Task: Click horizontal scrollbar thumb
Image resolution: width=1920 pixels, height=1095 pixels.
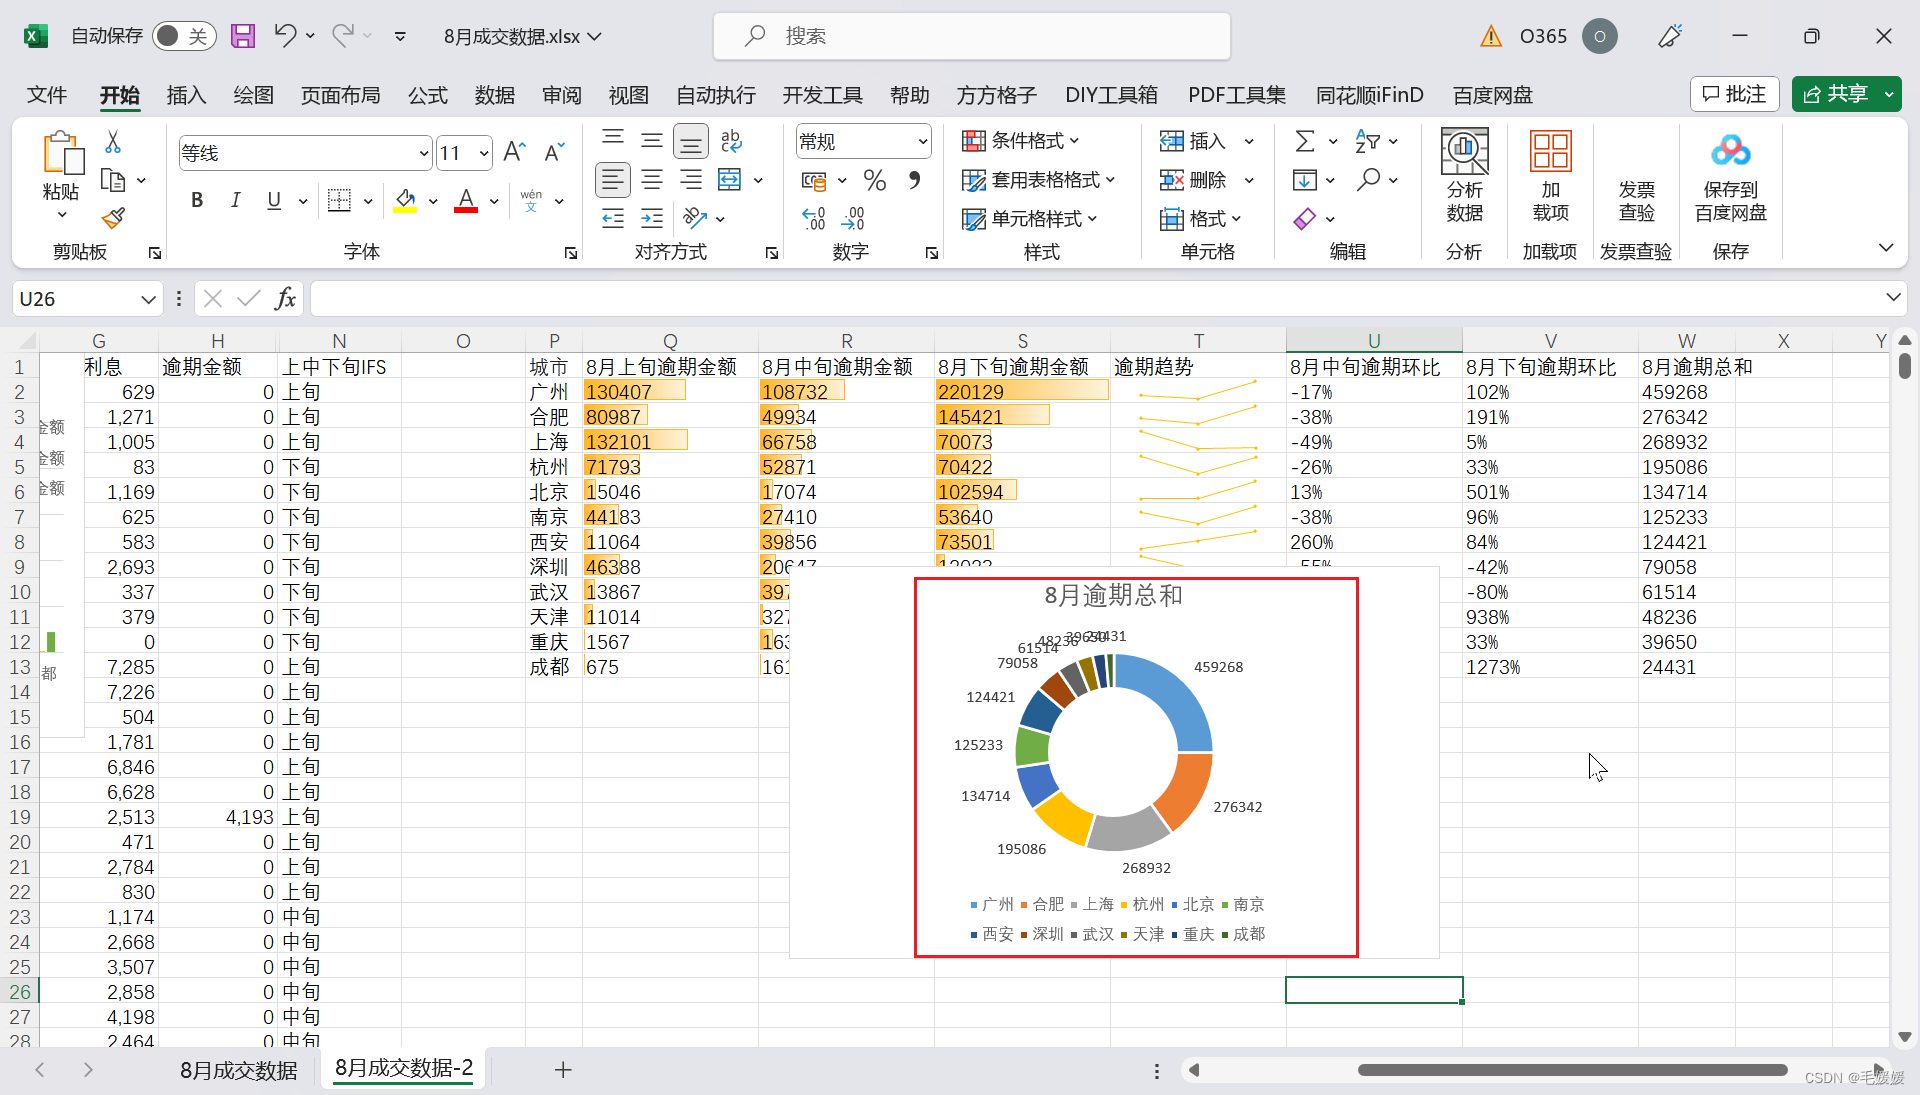Action: (1572, 1070)
